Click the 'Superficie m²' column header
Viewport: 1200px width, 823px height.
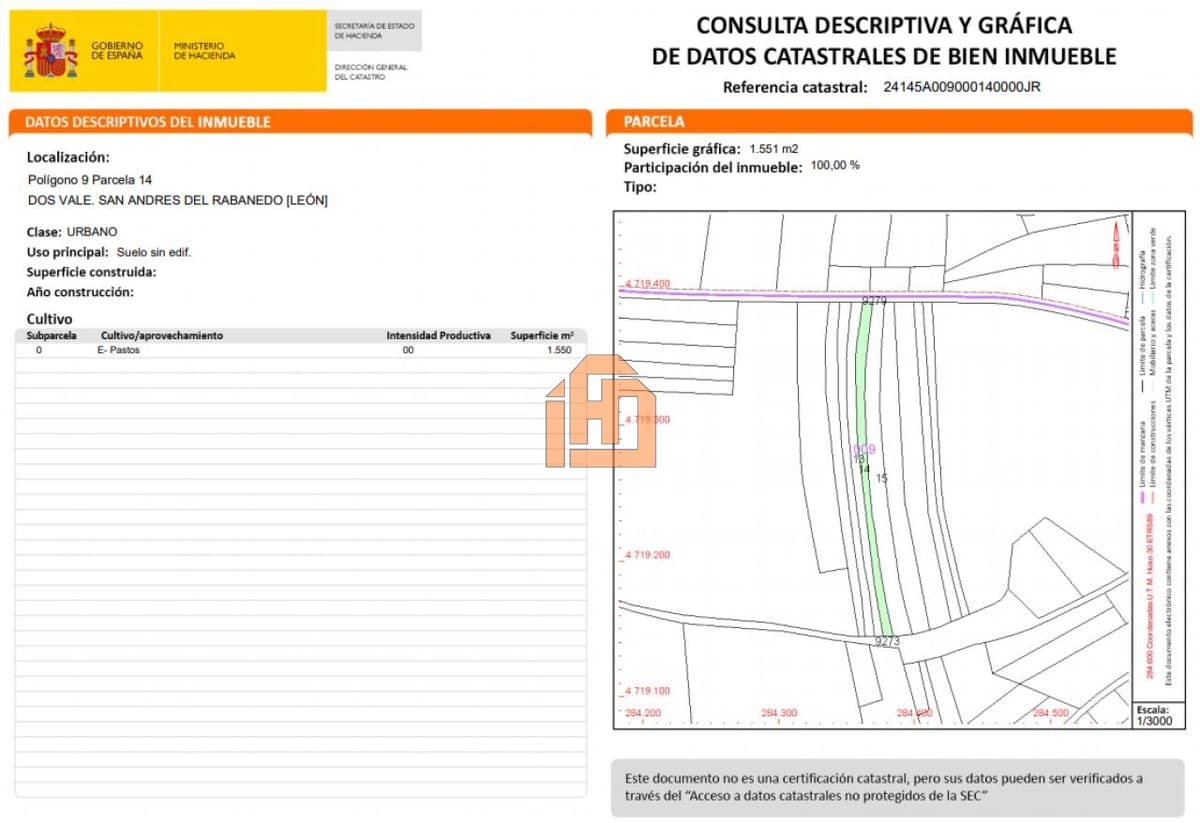[542, 336]
